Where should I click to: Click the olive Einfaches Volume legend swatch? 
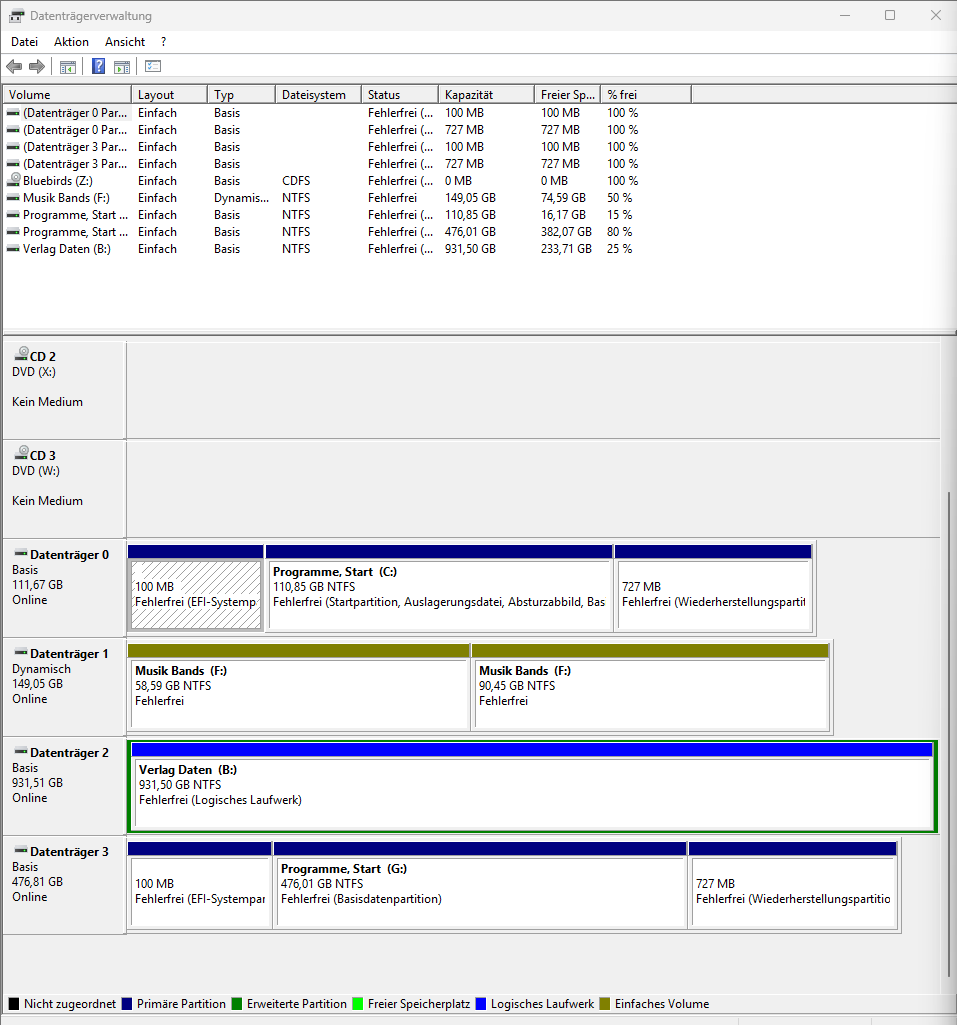coord(605,1003)
